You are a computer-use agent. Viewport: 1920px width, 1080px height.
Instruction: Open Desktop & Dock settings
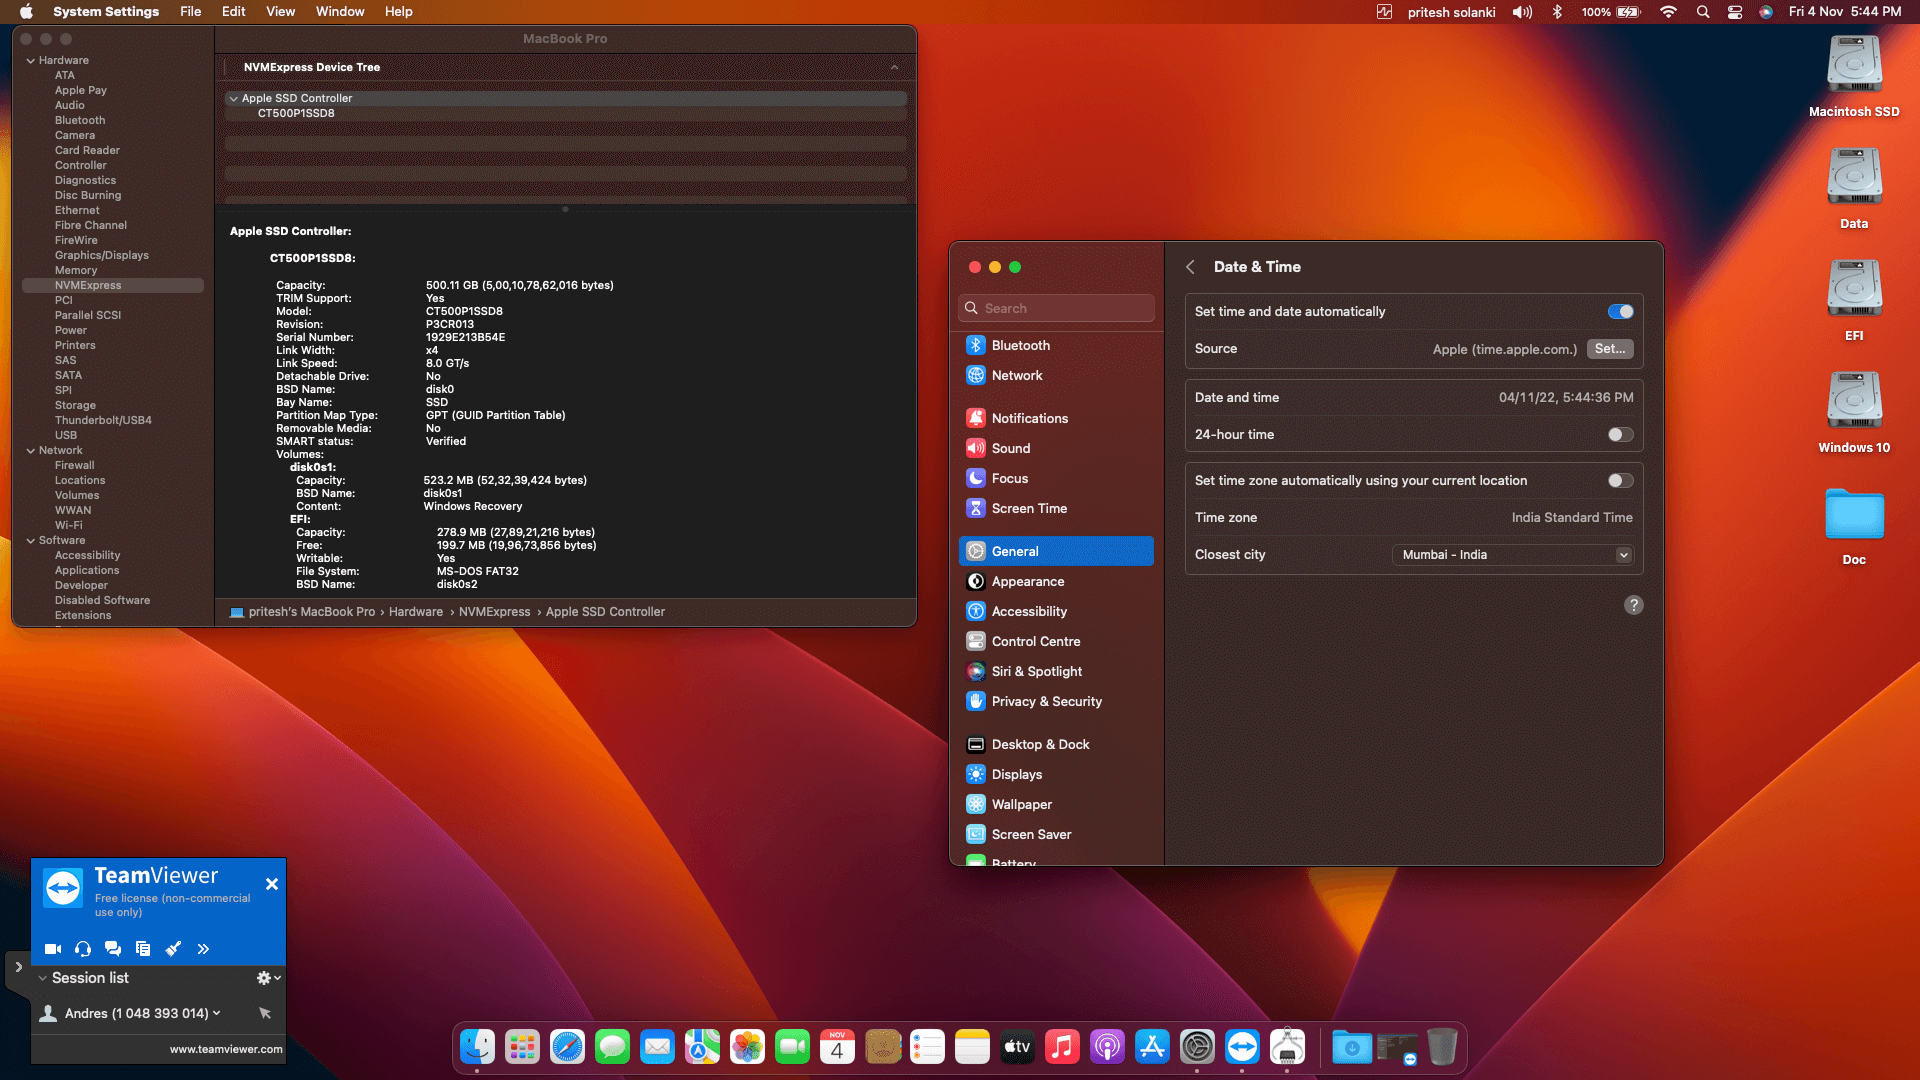coord(1056,744)
